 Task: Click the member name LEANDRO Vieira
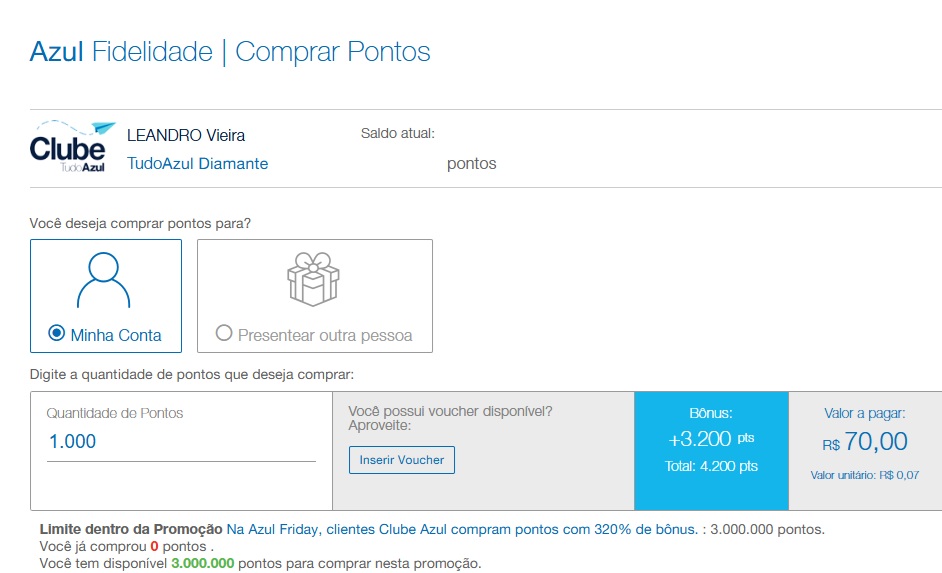point(186,135)
